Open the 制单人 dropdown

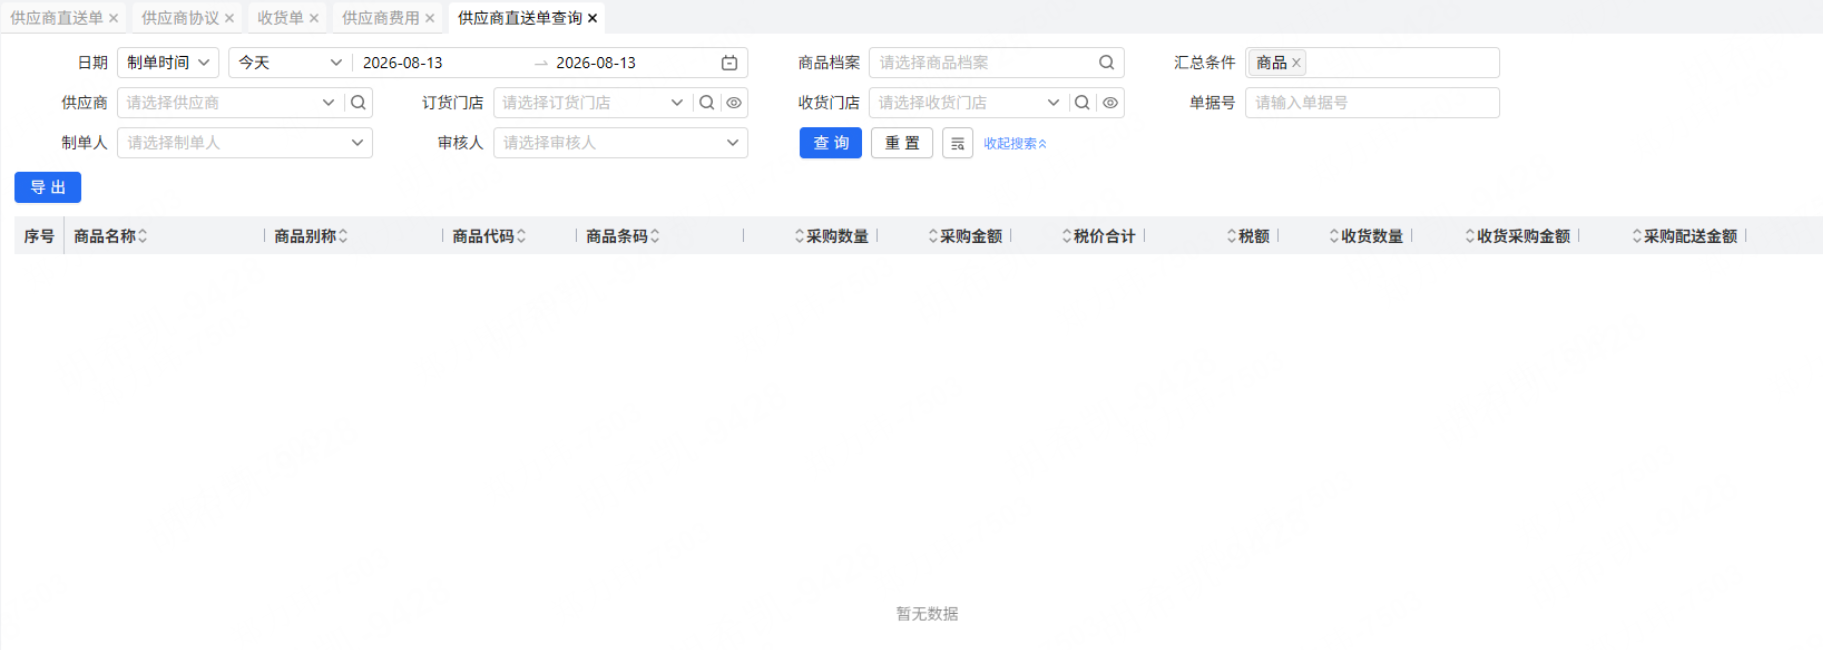pos(245,142)
